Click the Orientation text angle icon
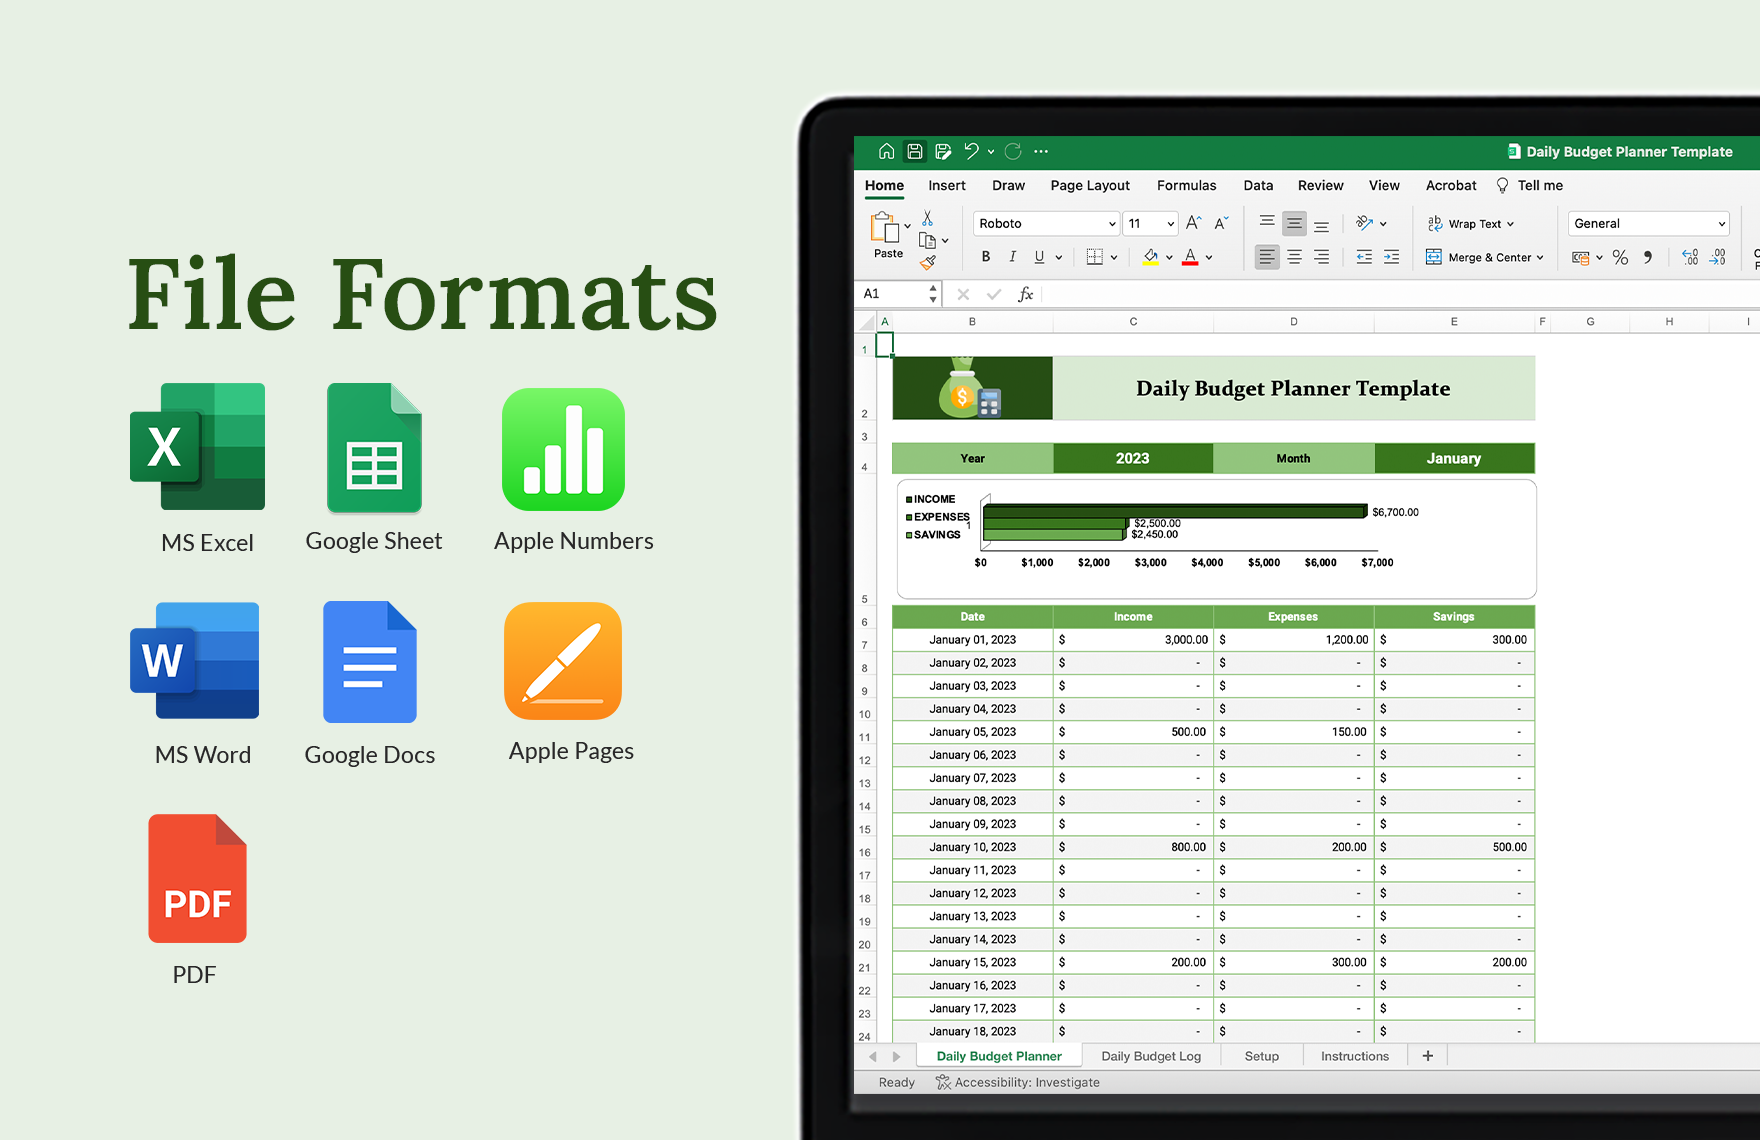Viewport: 1760px width, 1140px height. coord(1365,223)
